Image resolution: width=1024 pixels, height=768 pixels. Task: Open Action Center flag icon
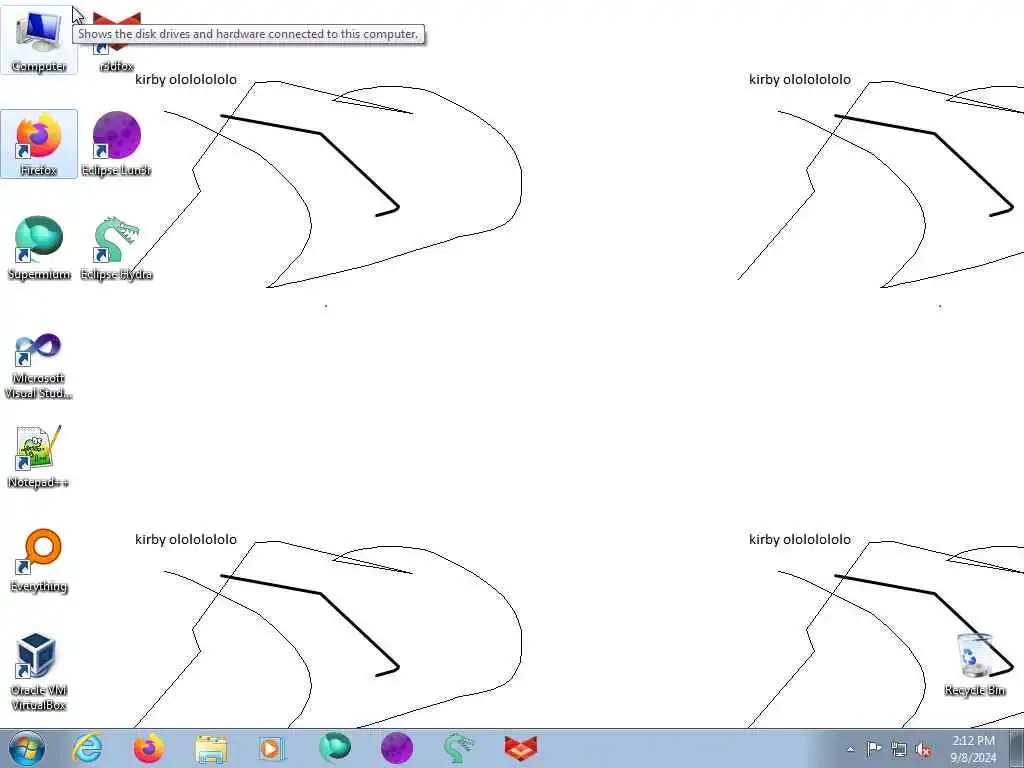coord(874,748)
